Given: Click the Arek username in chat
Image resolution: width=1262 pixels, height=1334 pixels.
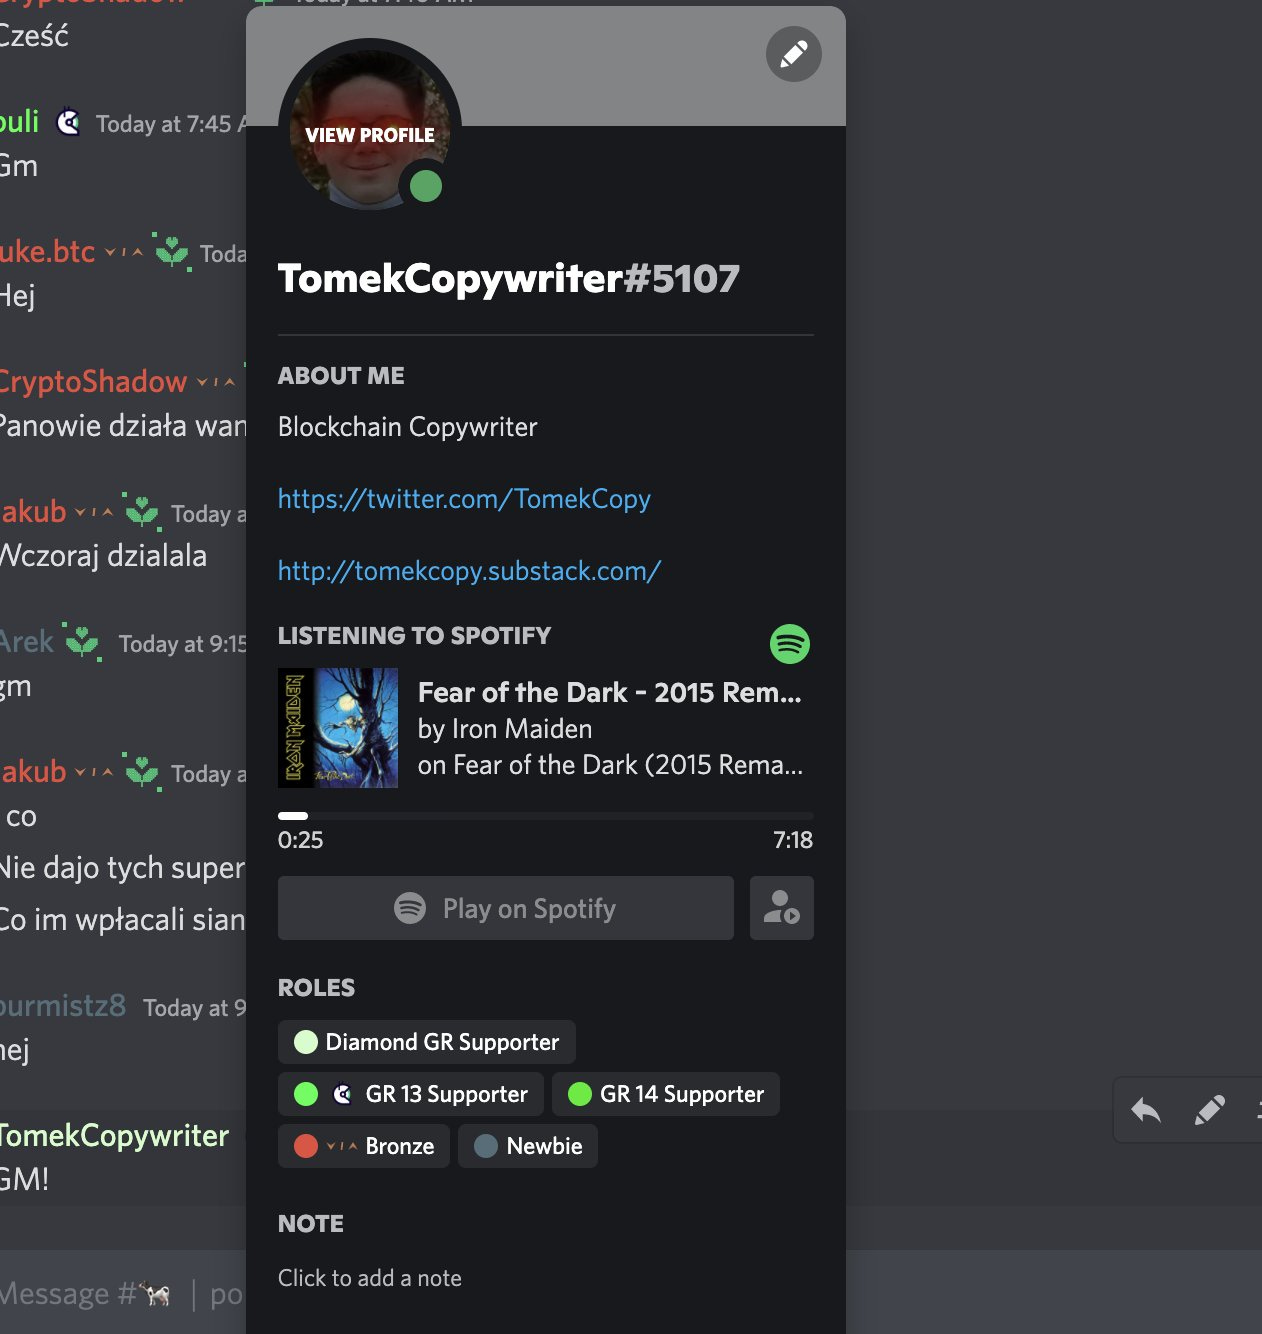Looking at the screenshot, I should (27, 642).
